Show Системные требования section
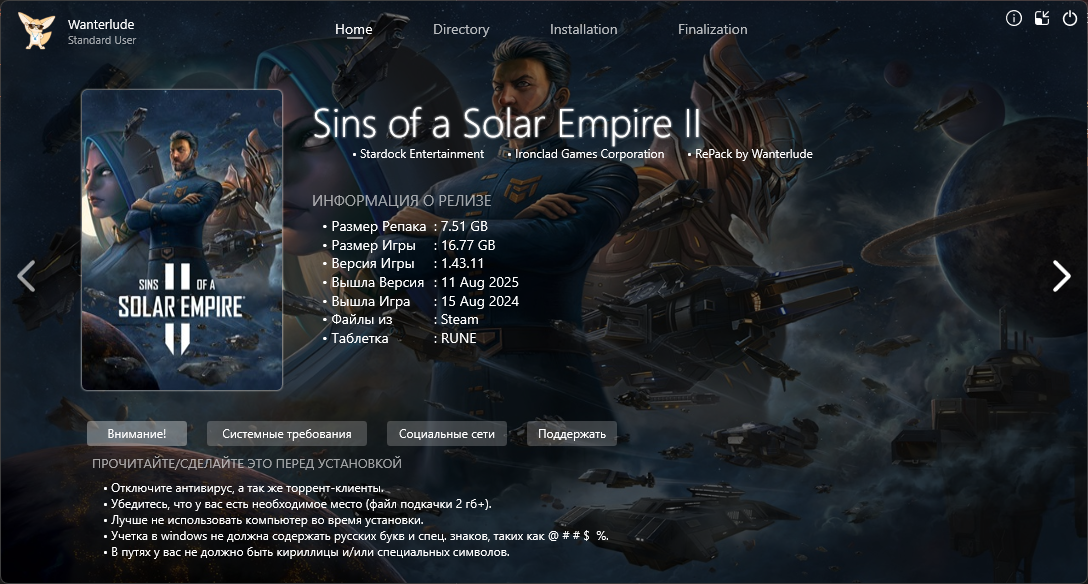This screenshot has height=584, width=1088. point(287,433)
